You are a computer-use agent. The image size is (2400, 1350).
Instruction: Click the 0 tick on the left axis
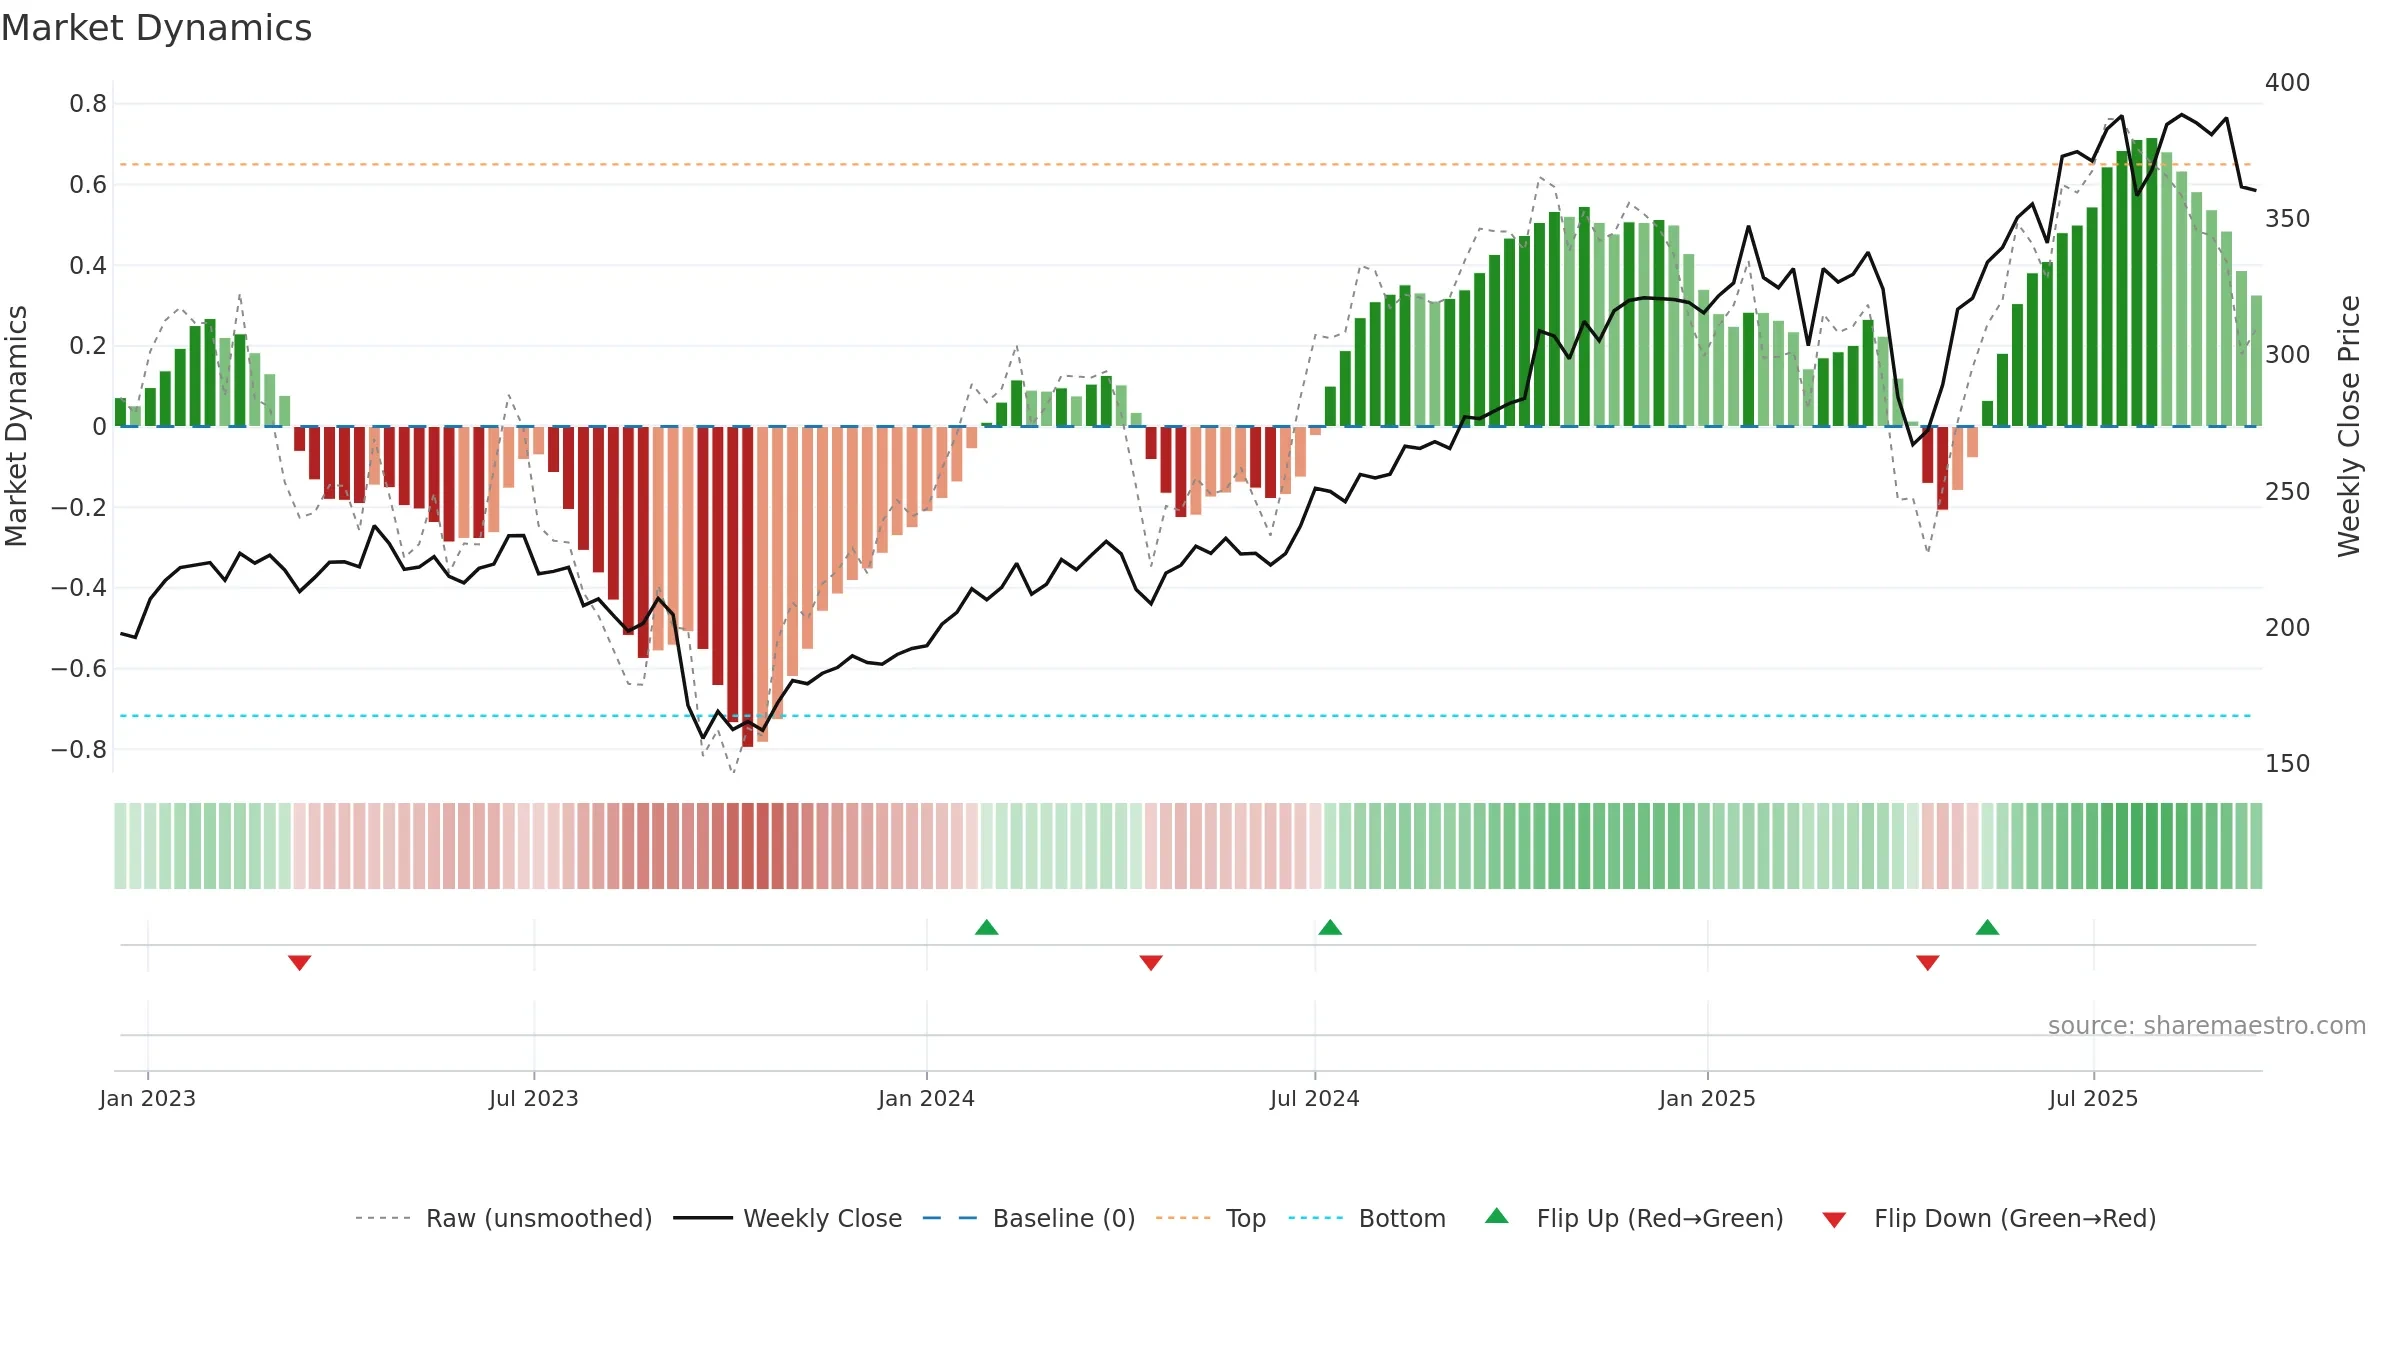[x=99, y=426]
